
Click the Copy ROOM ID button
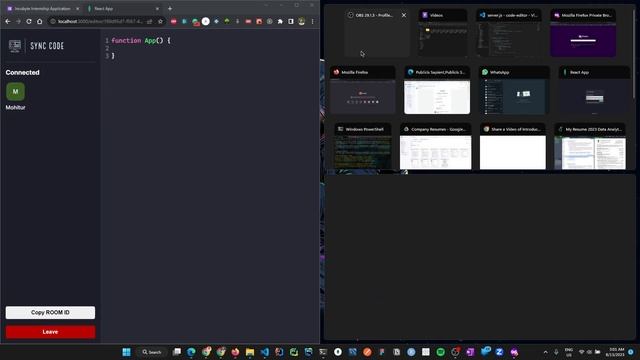(50, 312)
